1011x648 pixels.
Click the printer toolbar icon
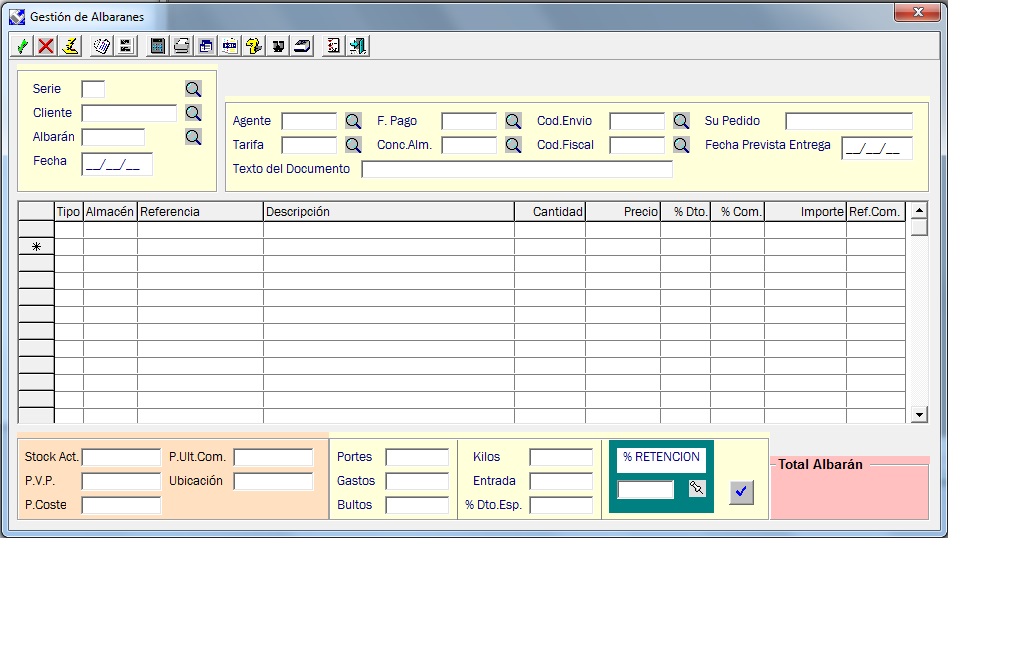coord(182,46)
